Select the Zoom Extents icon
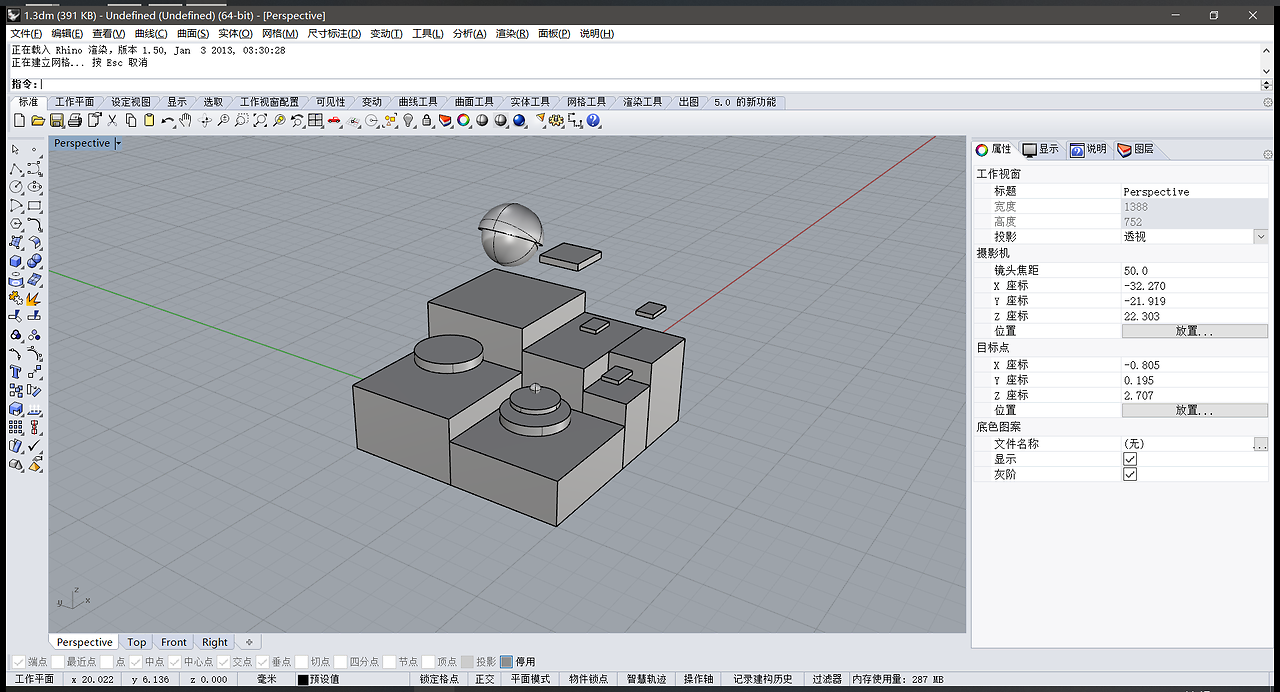 pyautogui.click(x=260, y=120)
